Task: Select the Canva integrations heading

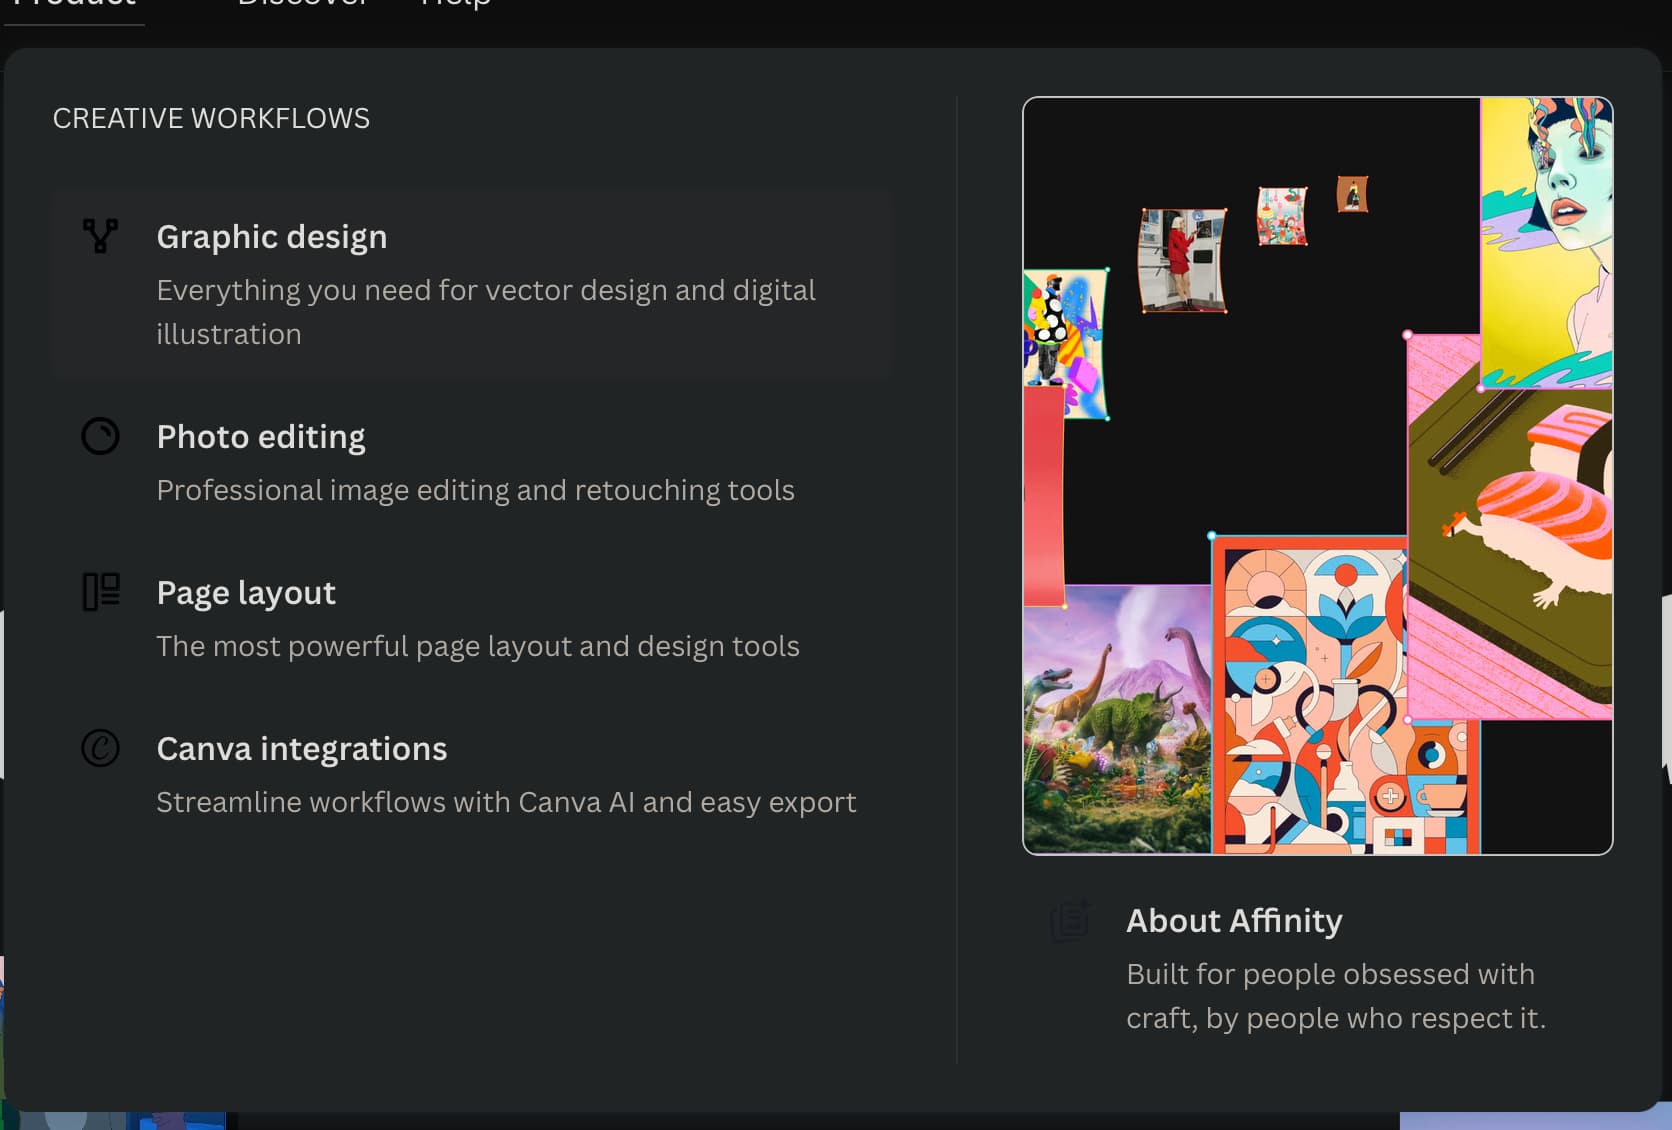Action: [x=301, y=749]
